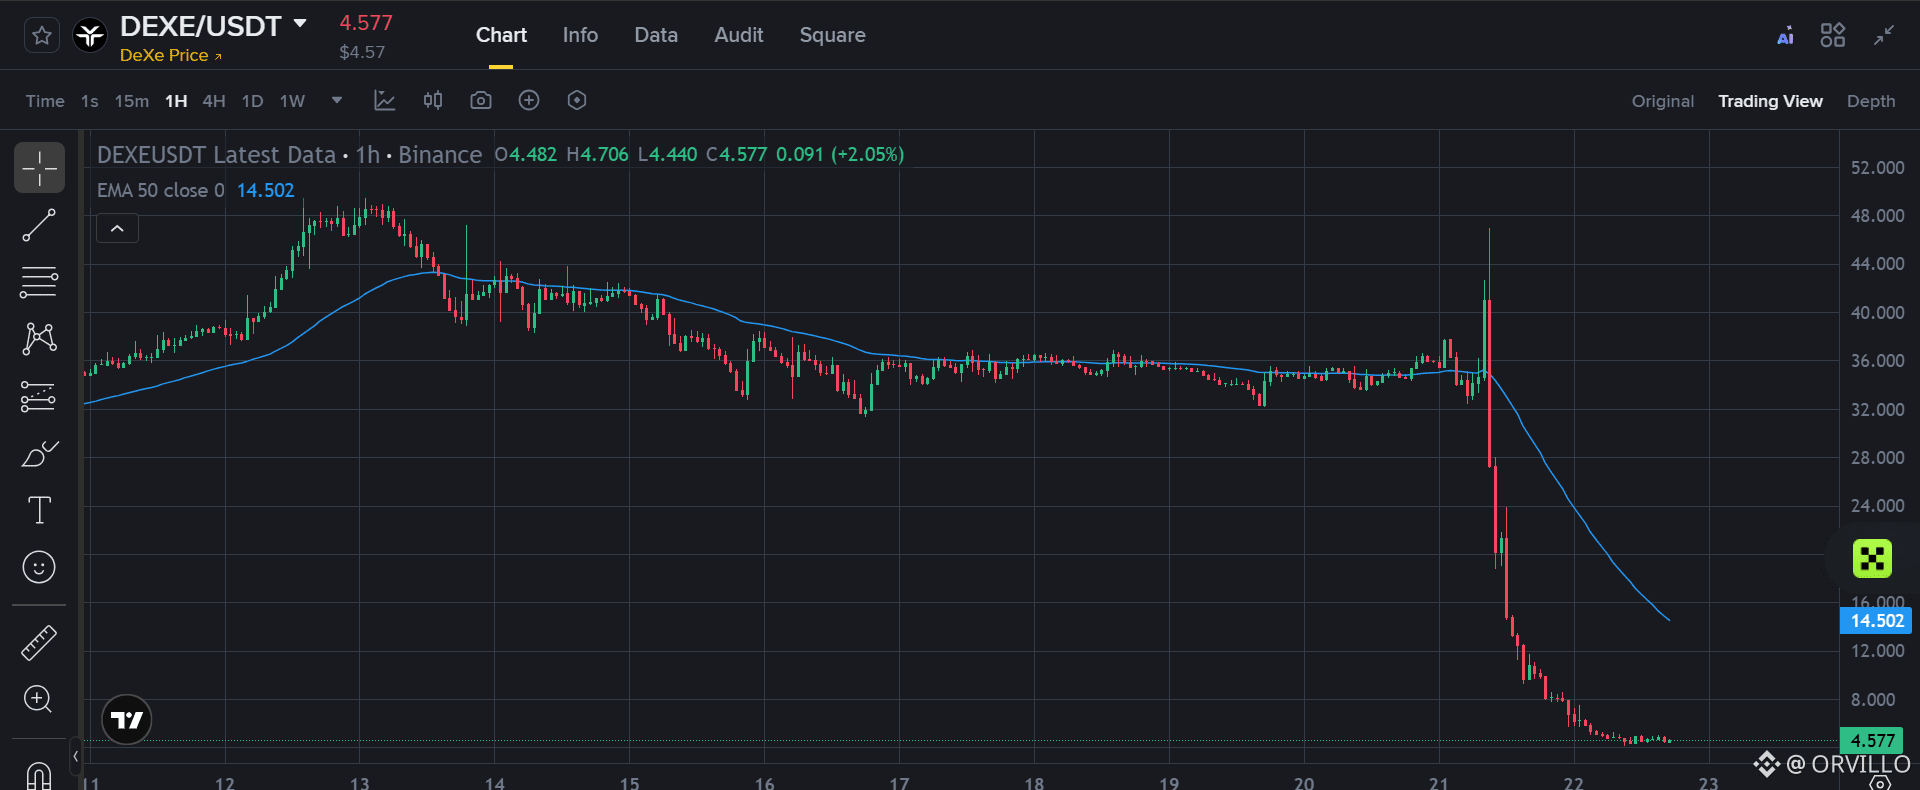1920x790 pixels.
Task: Click the Time label in interval bar
Action: tap(45, 101)
